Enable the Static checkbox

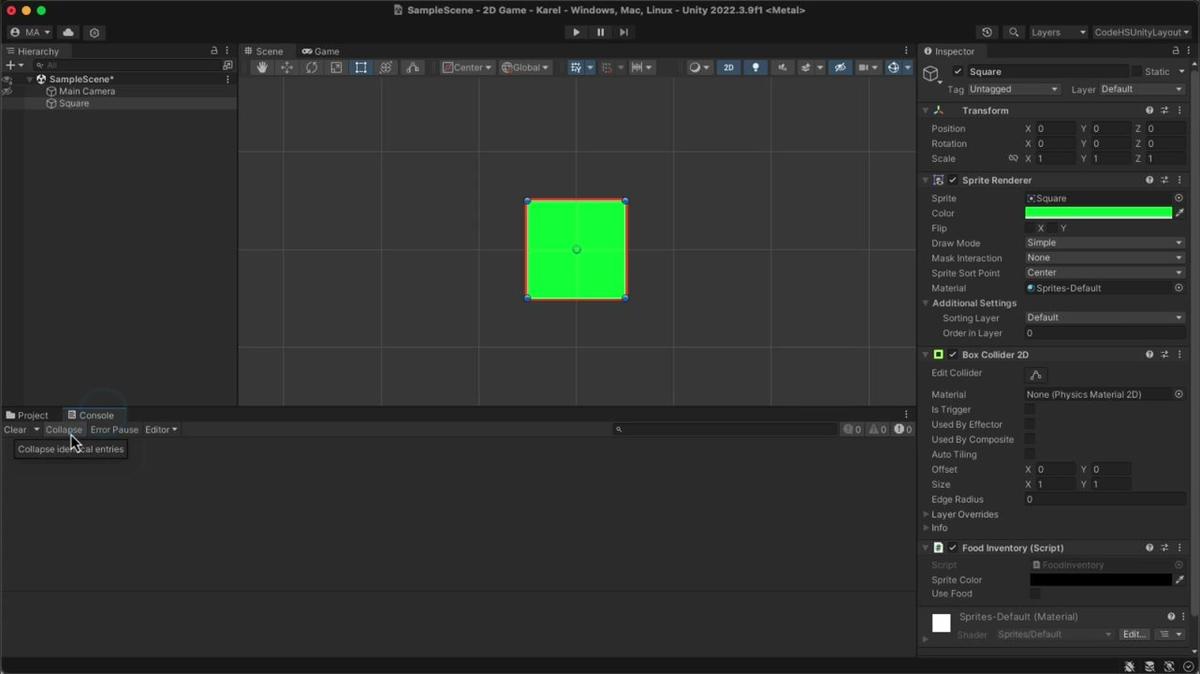pos(1136,71)
